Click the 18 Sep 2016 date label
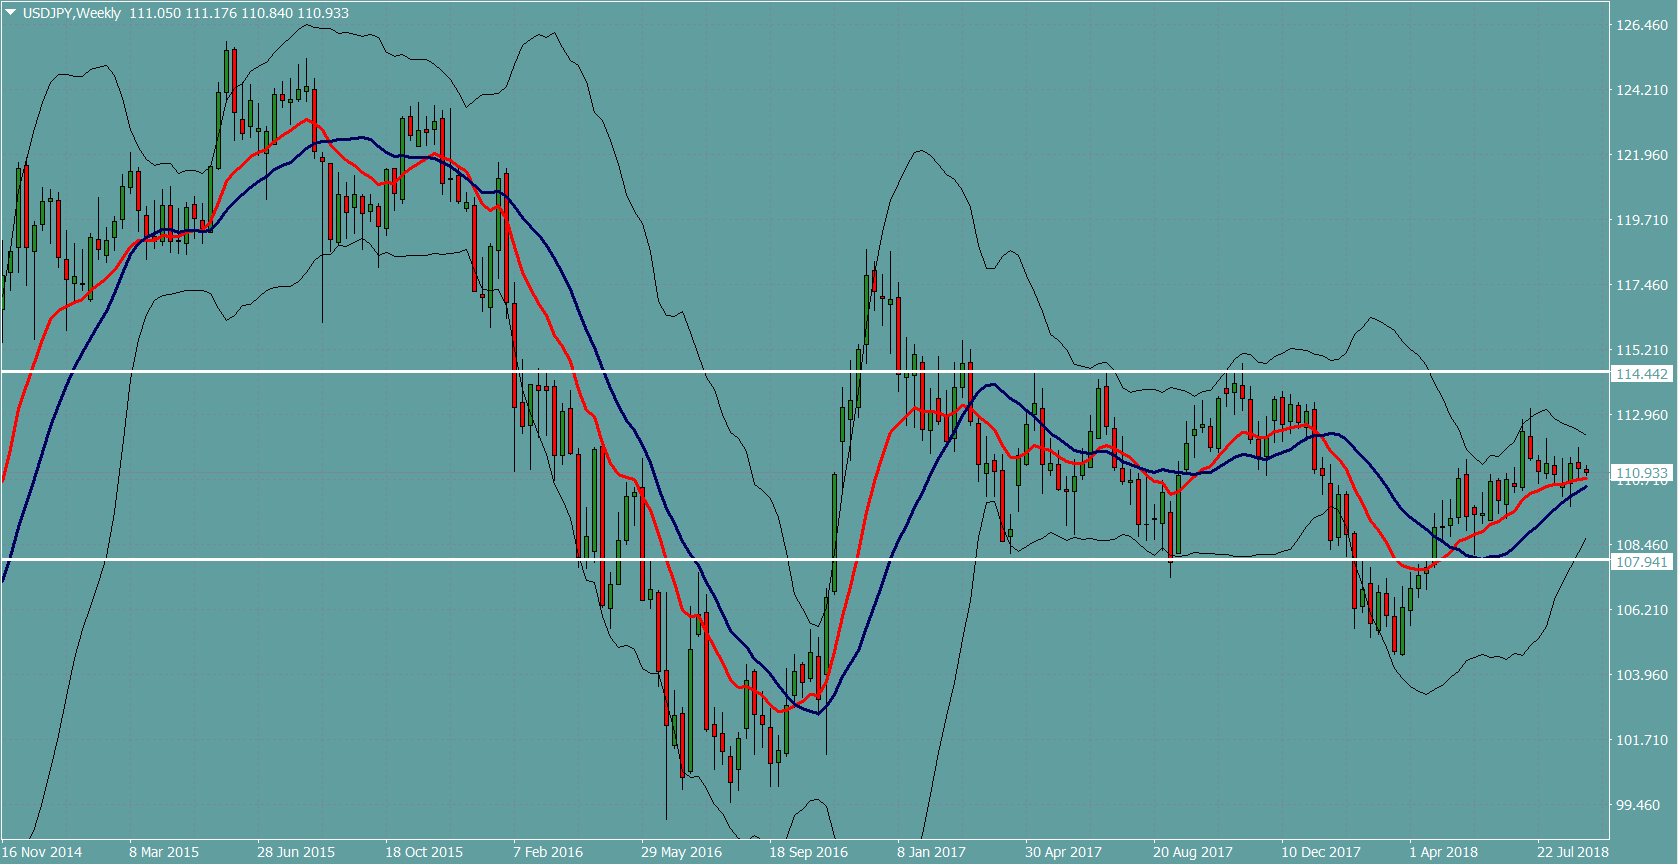1679x864 pixels. 808,852
